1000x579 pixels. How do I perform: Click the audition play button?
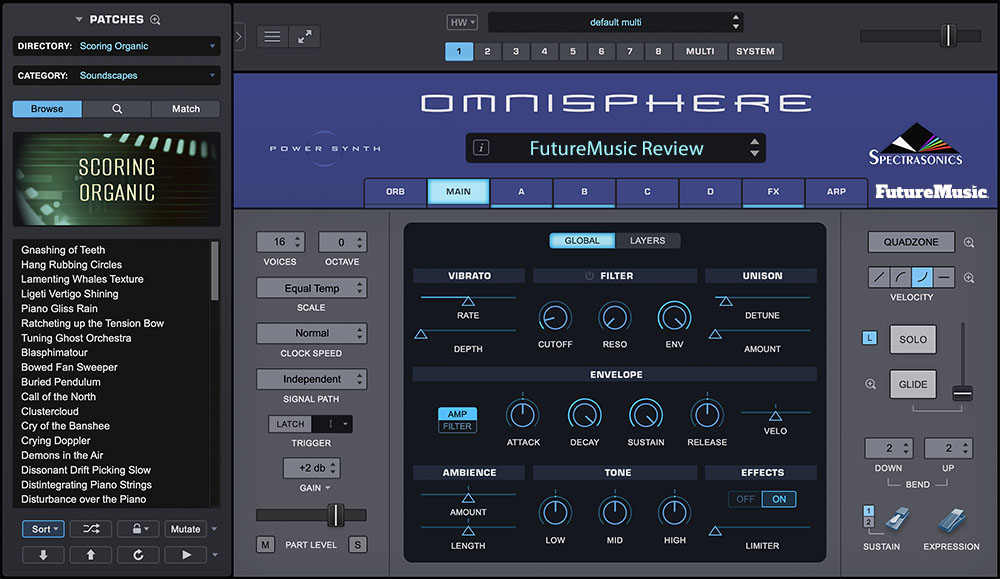pos(186,555)
